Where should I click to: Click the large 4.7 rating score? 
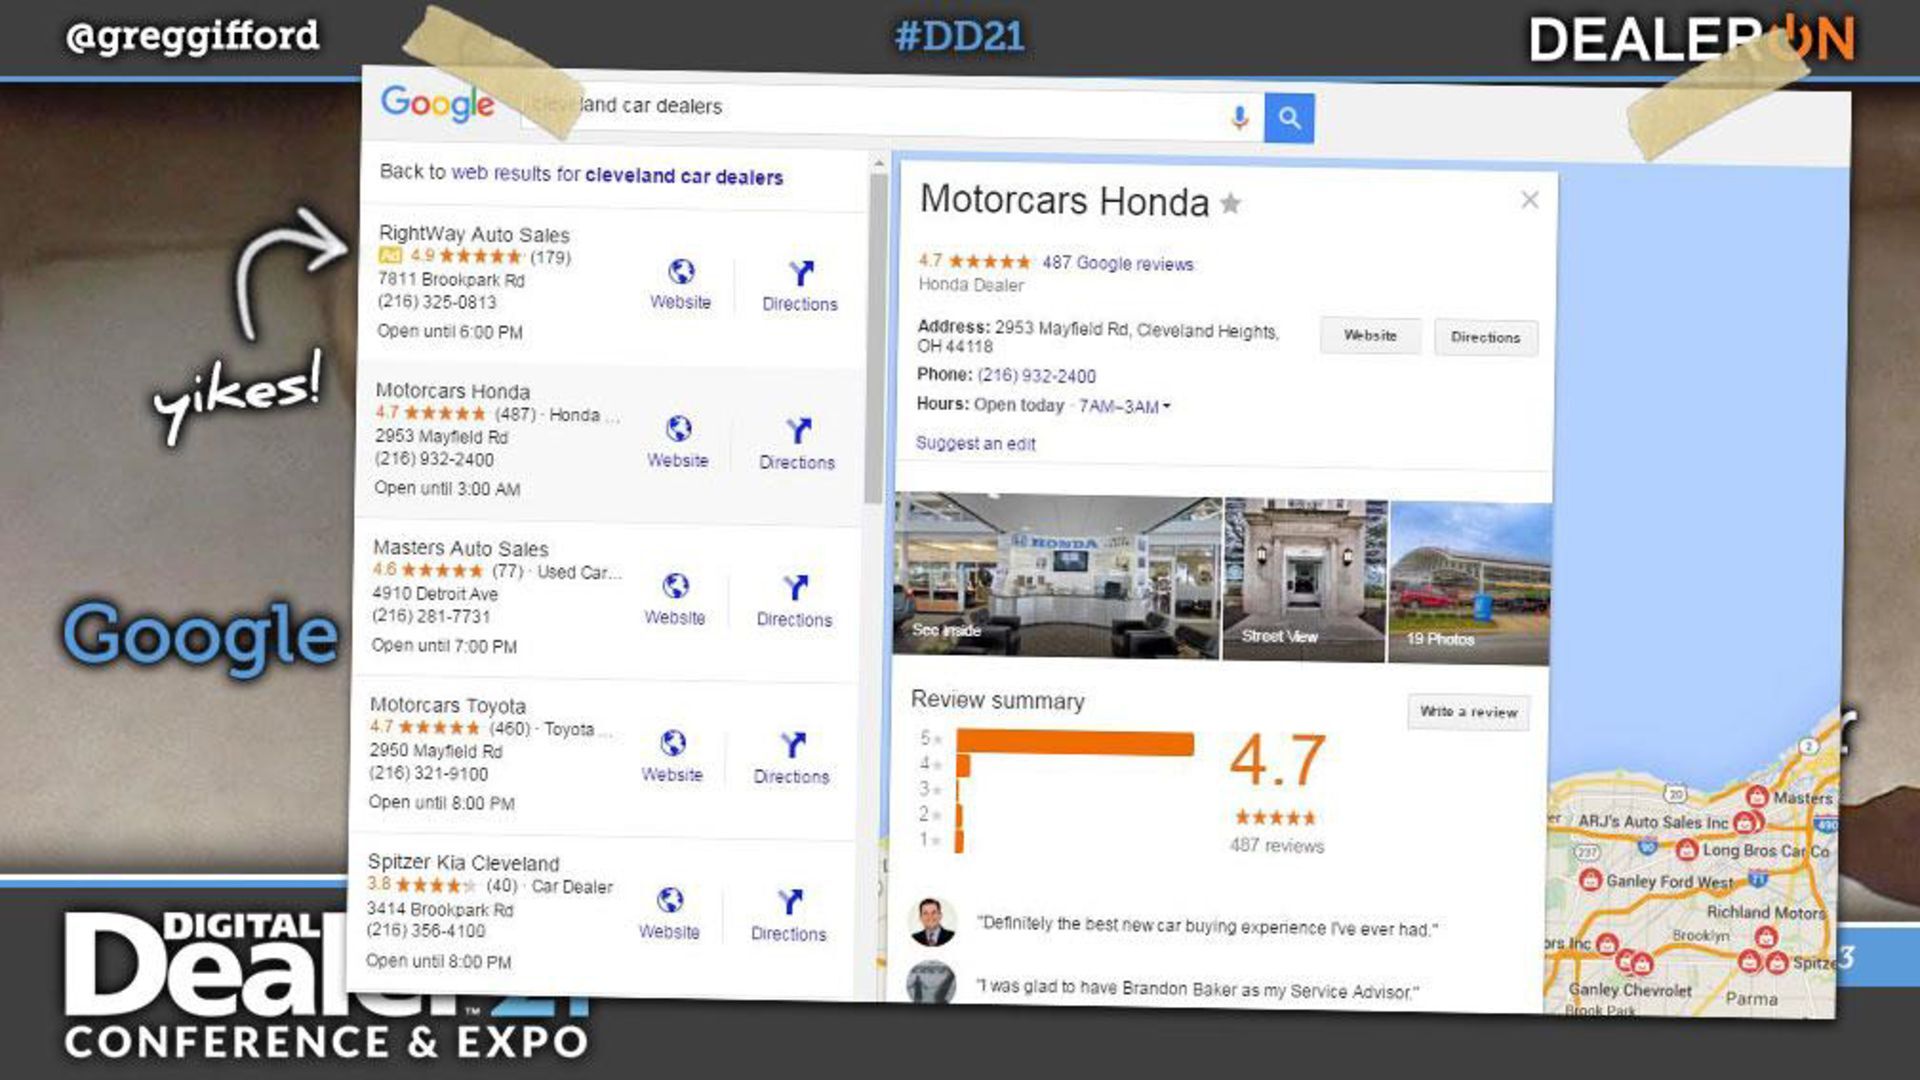point(1278,760)
